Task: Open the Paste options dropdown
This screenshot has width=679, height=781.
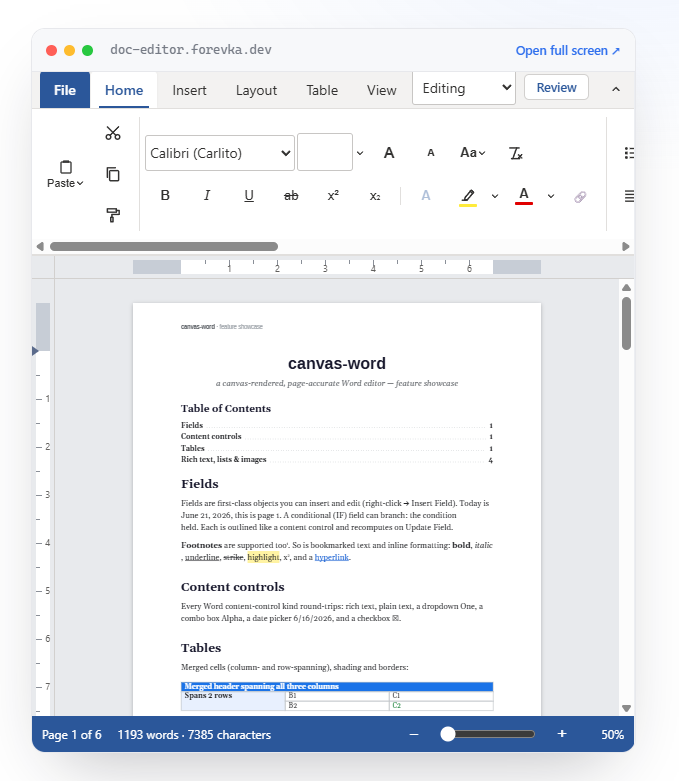Action: 65,183
